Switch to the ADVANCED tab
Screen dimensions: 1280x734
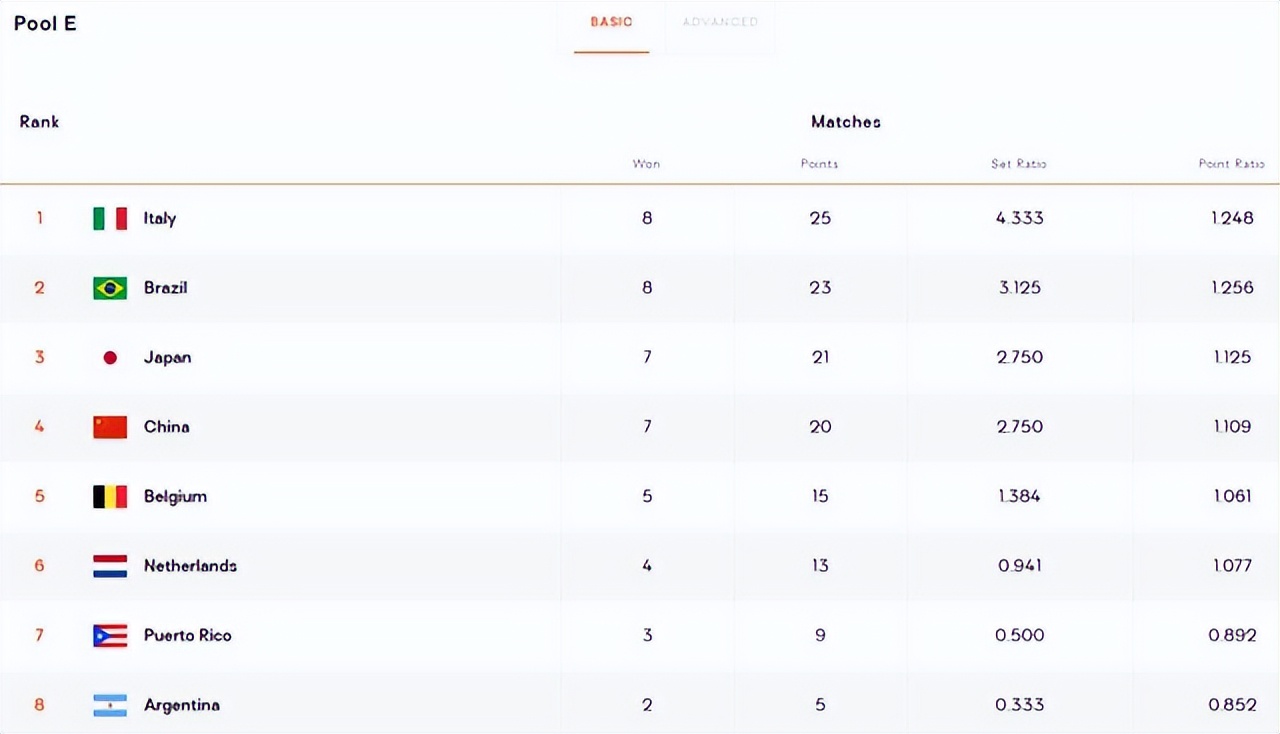tap(720, 22)
